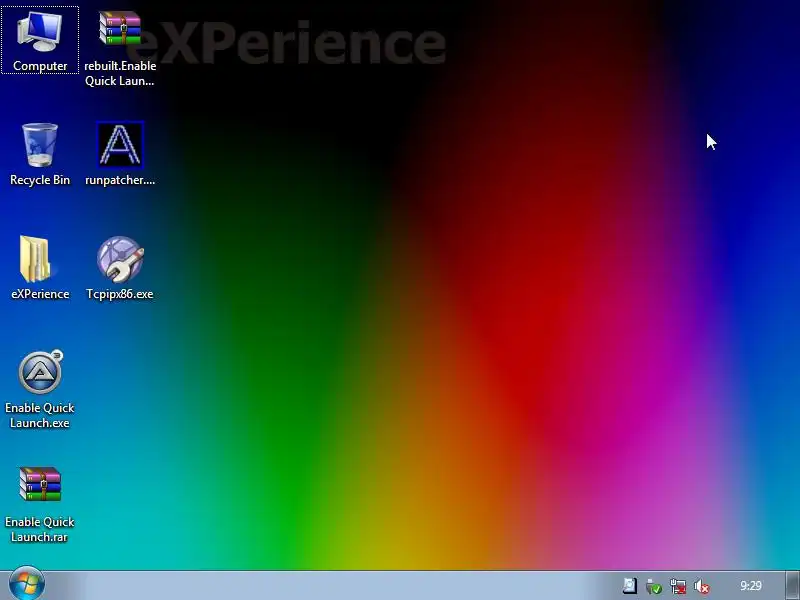Screen dimensions: 800x600
Task: Open the Windows Start orb menu
Action: pyautogui.click(x=27, y=584)
